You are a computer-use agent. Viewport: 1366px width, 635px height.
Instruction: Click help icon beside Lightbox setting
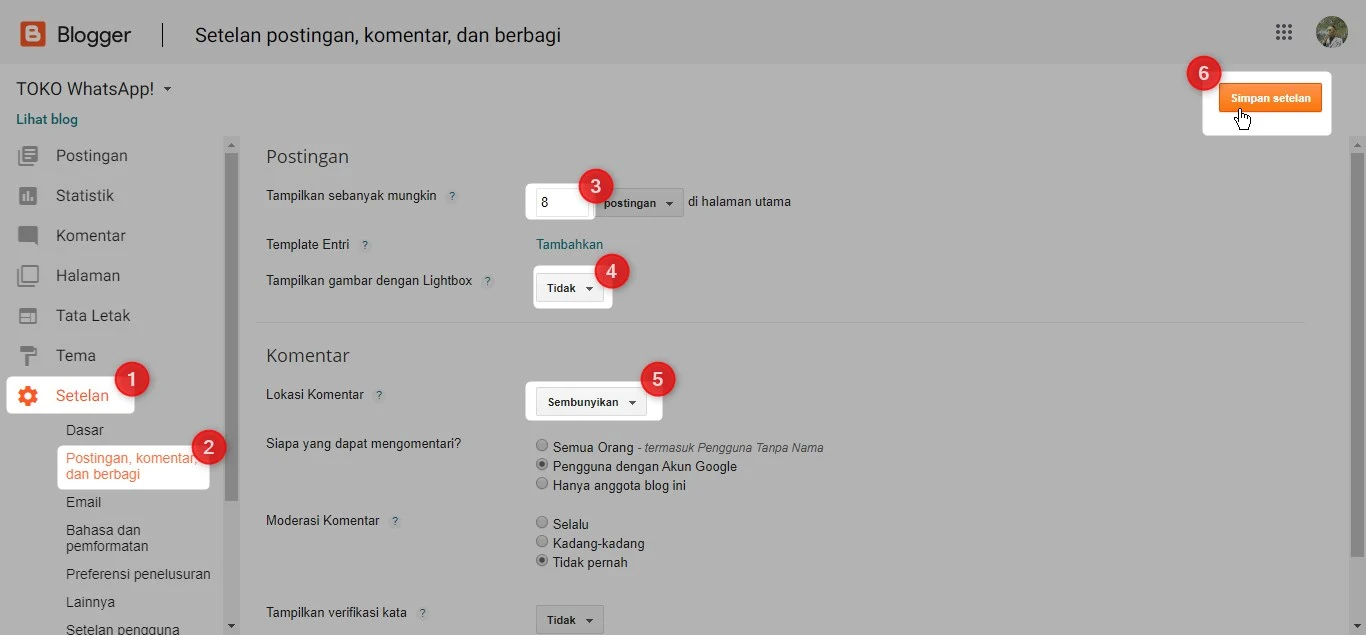(488, 282)
